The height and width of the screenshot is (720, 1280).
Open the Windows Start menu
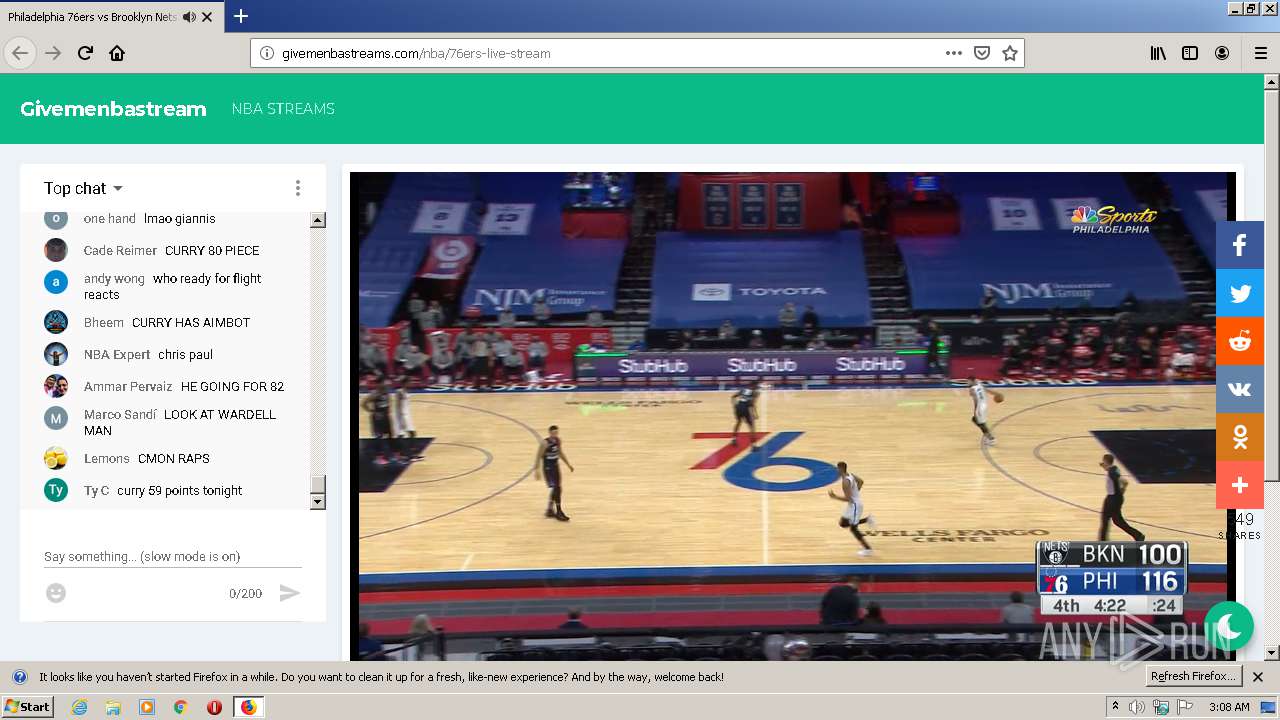tap(27, 707)
